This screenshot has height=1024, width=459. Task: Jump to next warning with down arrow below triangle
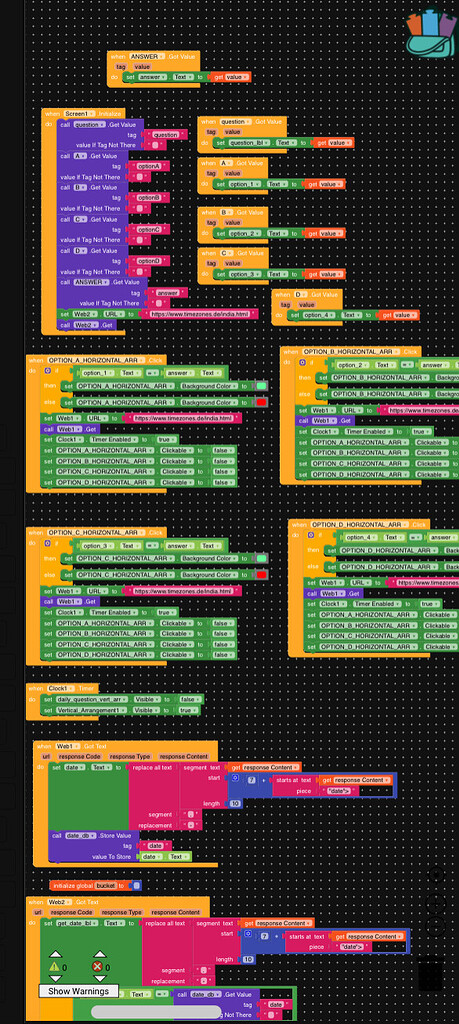pyautogui.click(x=55, y=978)
